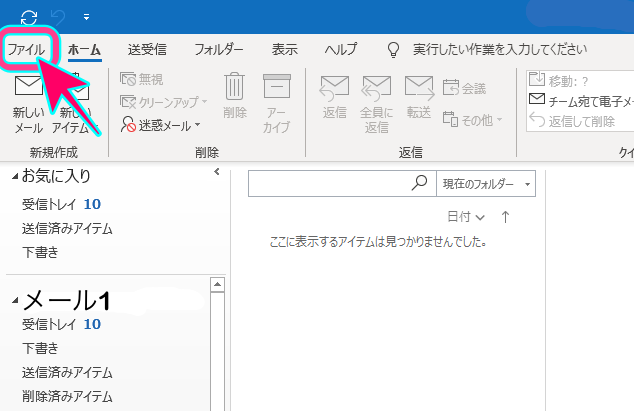Open 下書き under メール1
Viewport: 634px width, 411px height.
tap(40, 348)
